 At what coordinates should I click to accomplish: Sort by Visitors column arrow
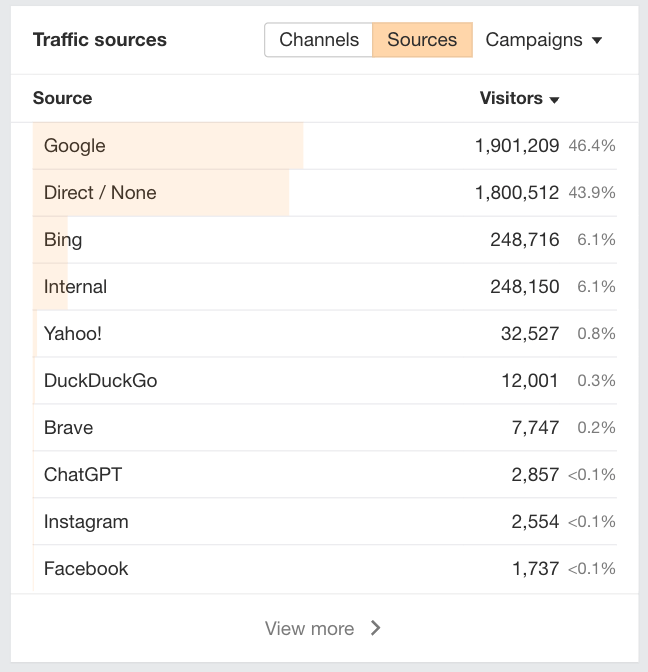[x=554, y=99]
